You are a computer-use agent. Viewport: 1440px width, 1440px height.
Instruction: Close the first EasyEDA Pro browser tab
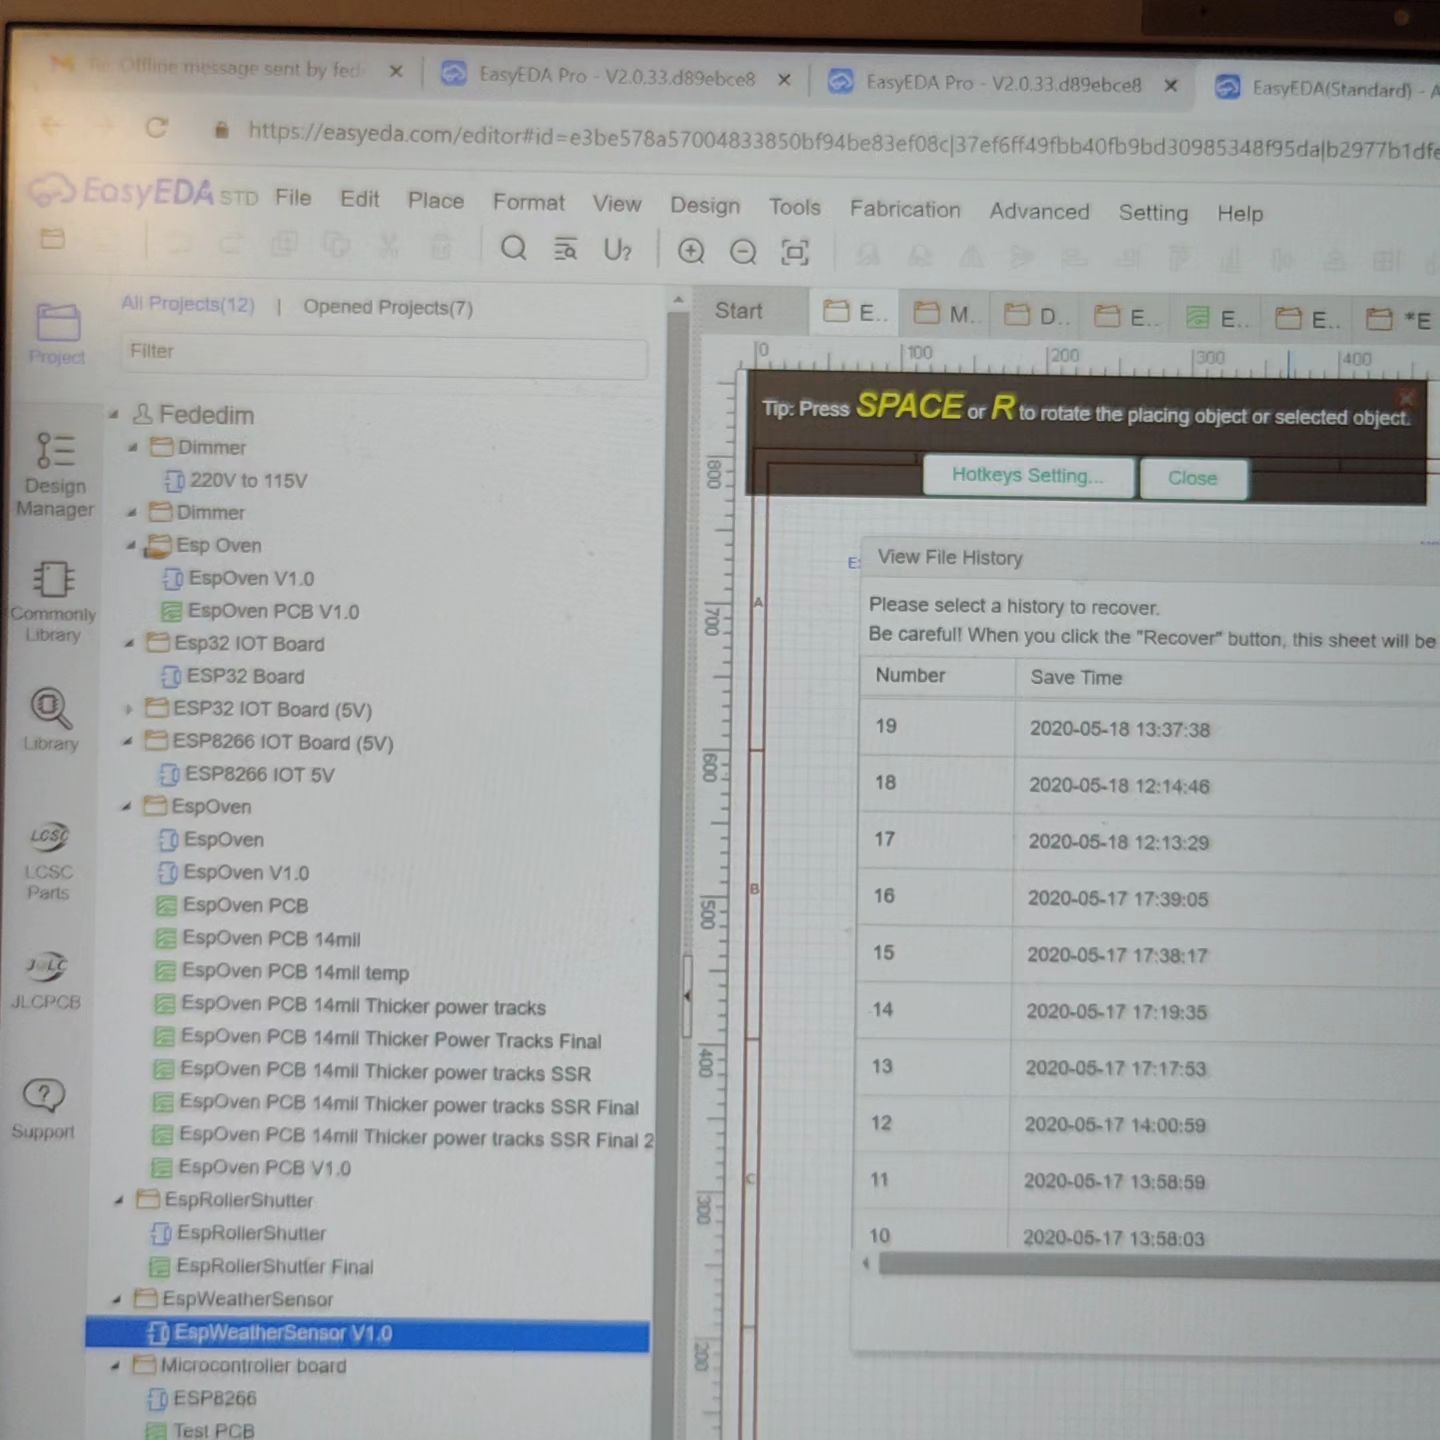pyautogui.click(x=785, y=79)
